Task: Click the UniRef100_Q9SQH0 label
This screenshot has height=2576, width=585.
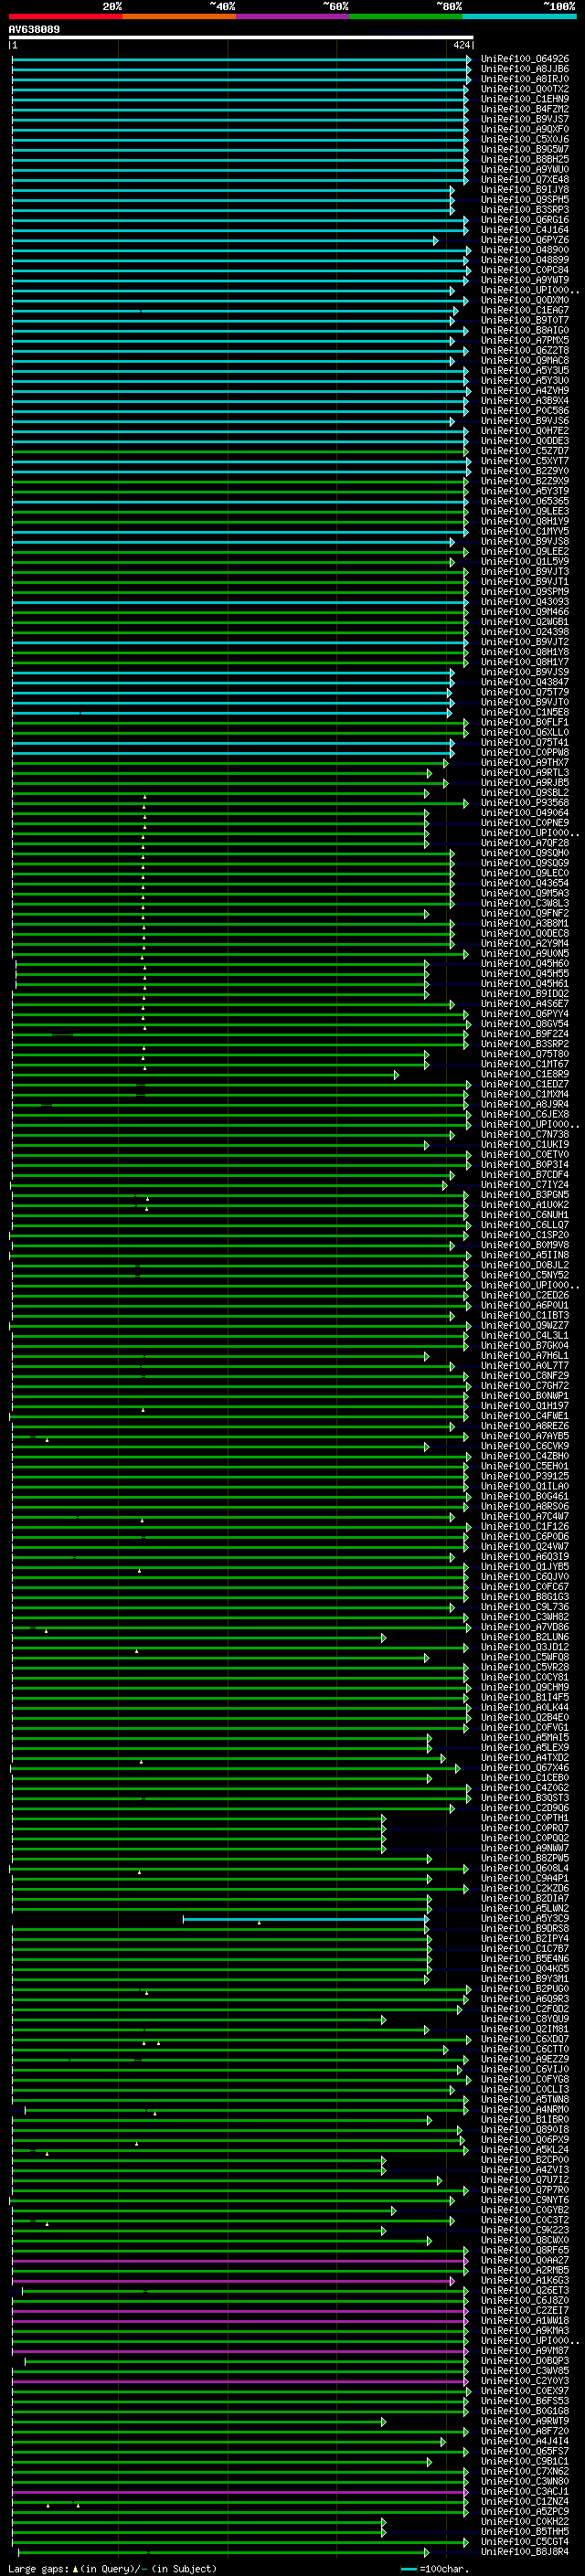Action: click(x=524, y=853)
